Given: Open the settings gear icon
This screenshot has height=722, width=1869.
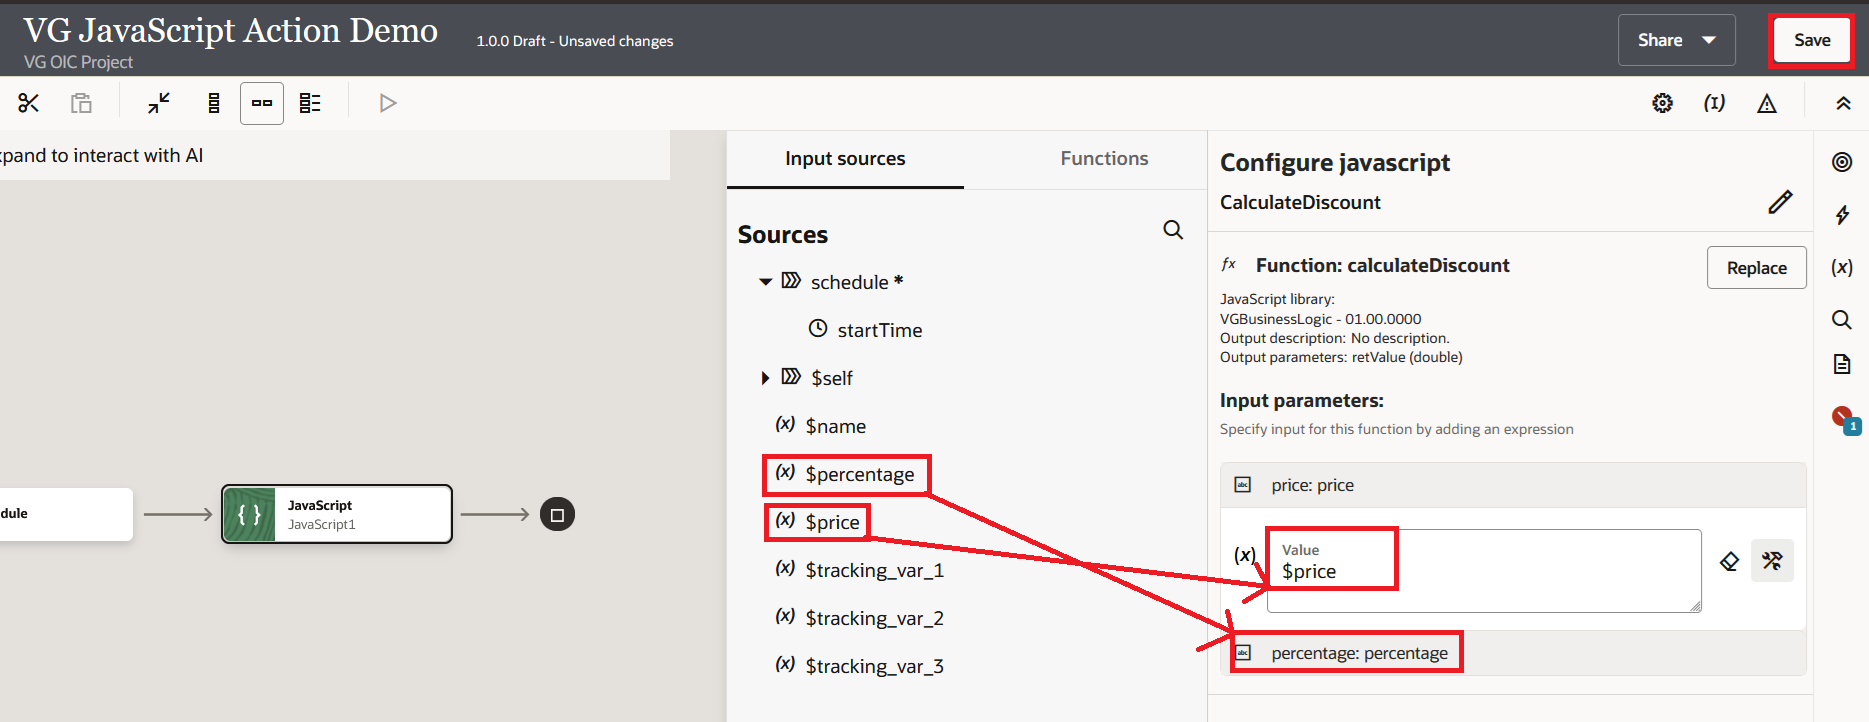Looking at the screenshot, I should coord(1662,103).
